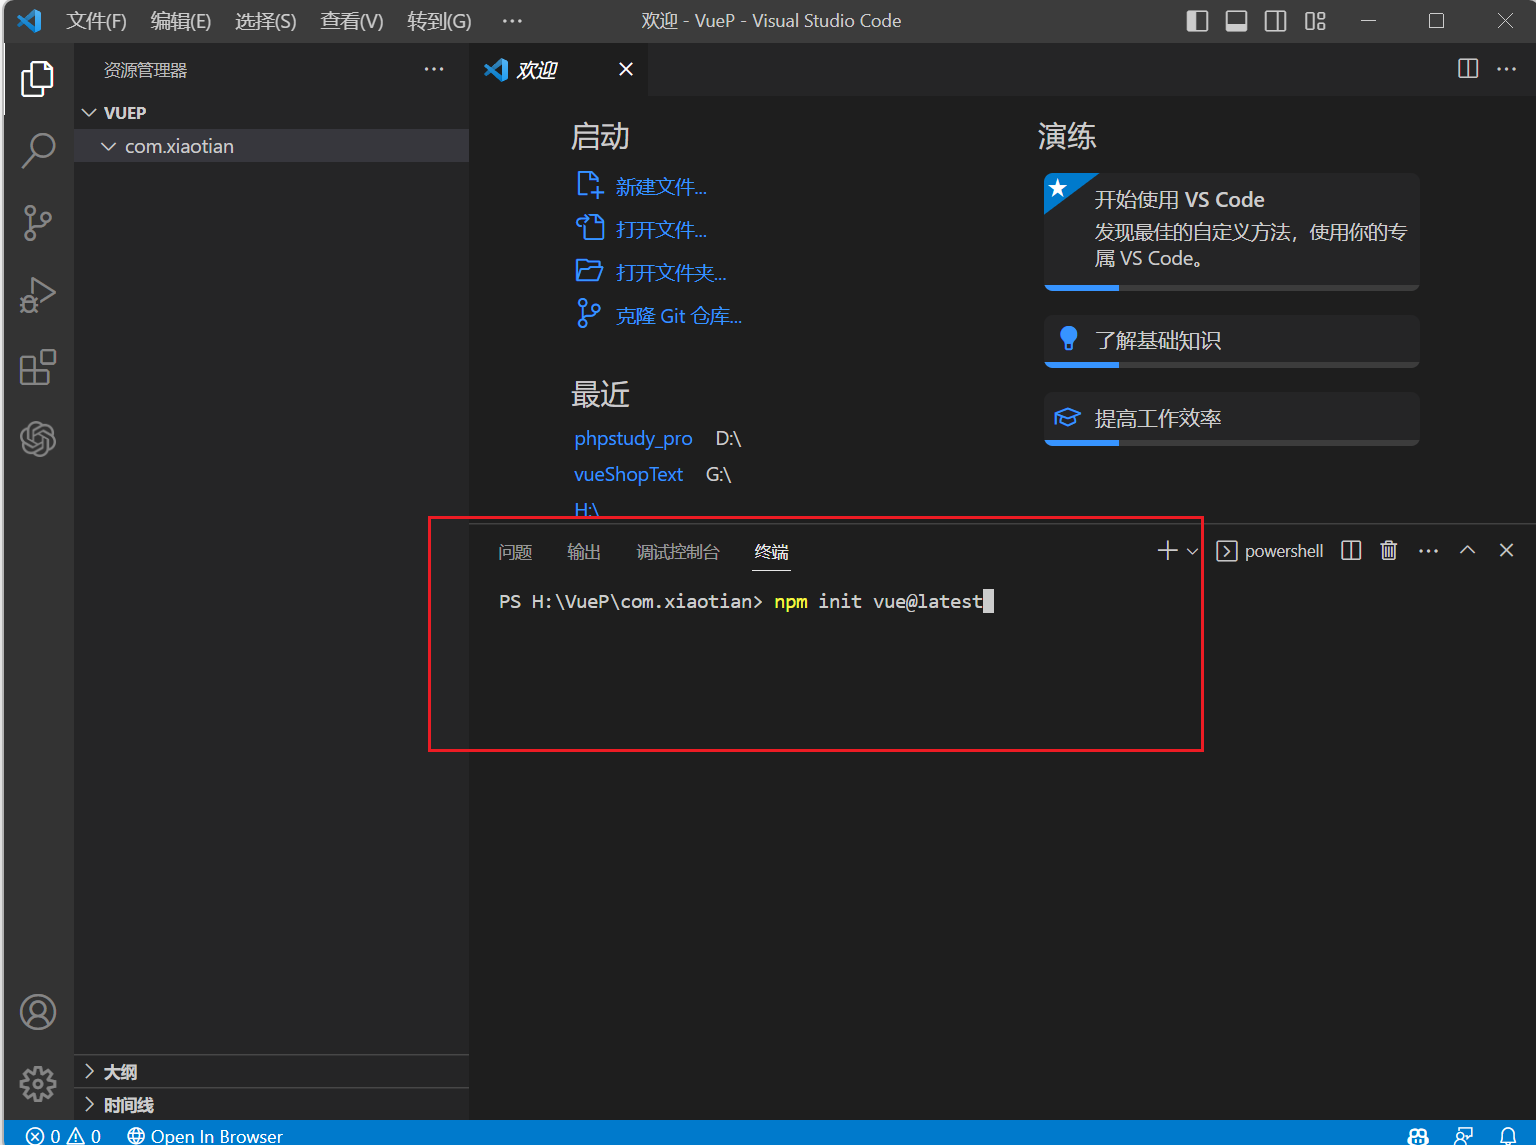
Task: Open the 提高工作效率 walkthrough
Action: click(1231, 419)
